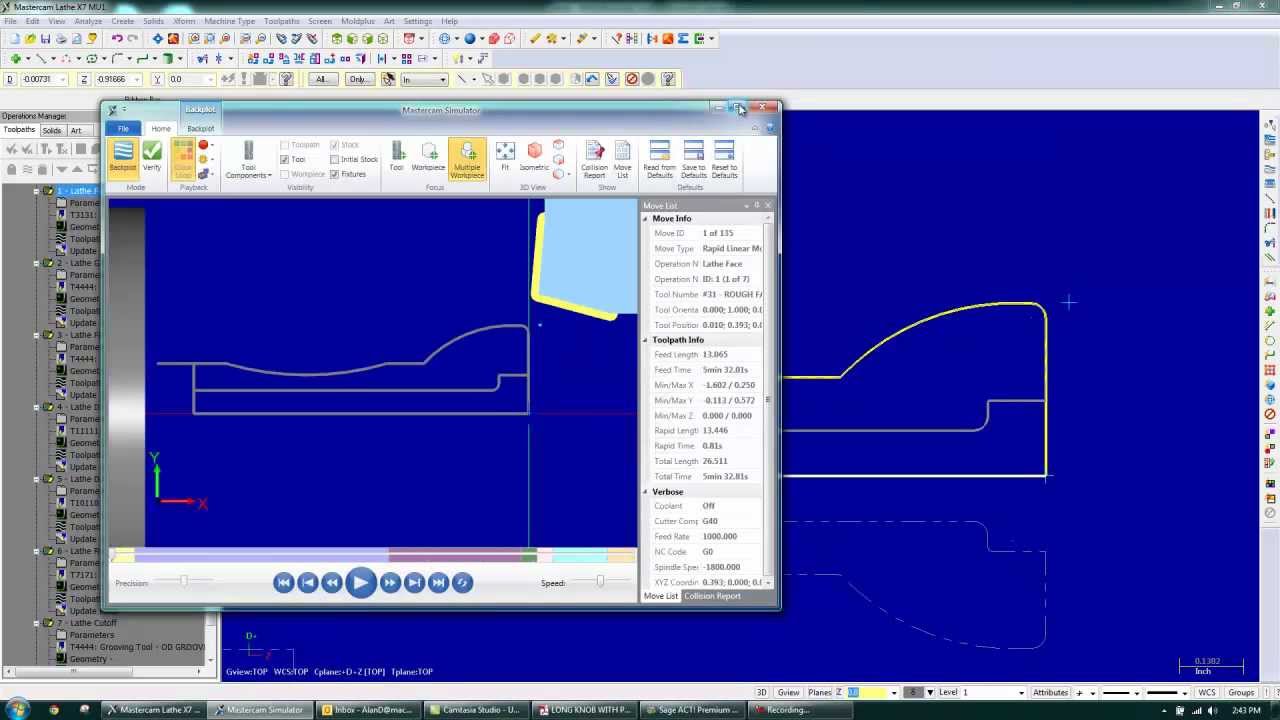Select the Backplot ribbon tab below title
The image size is (1280, 720).
pos(200,128)
